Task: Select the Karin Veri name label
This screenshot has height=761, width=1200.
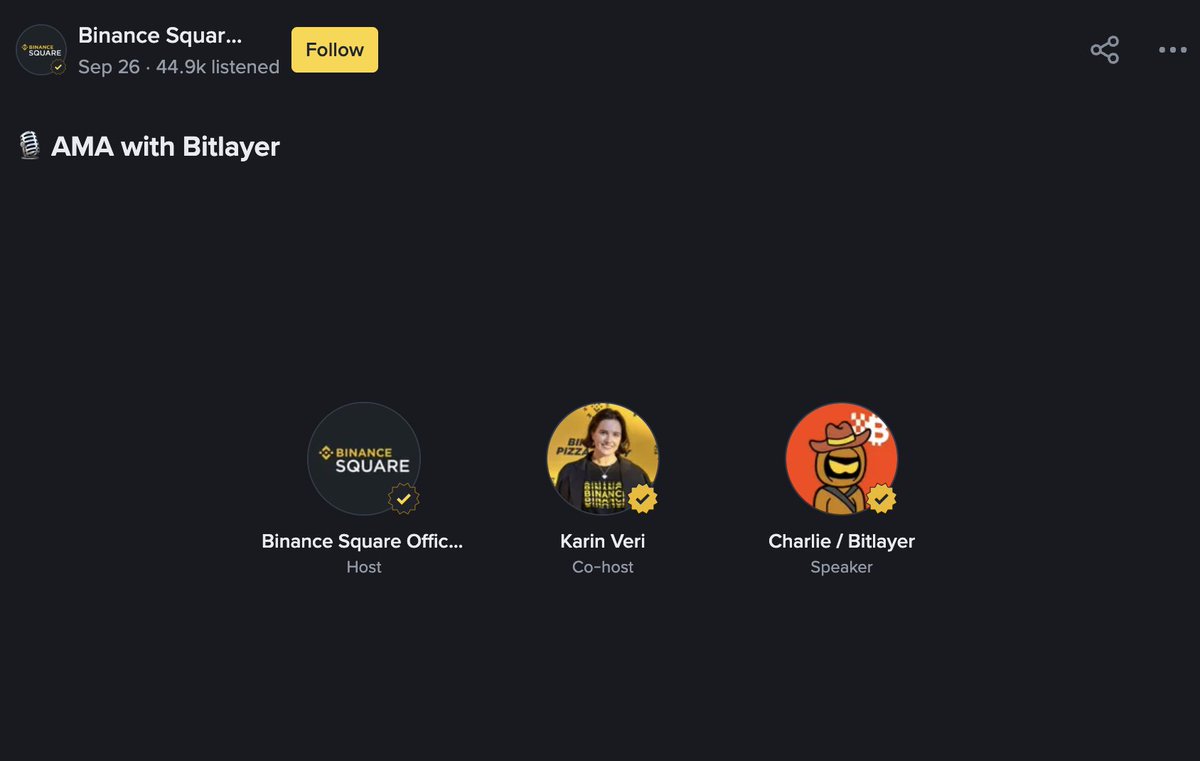Action: point(603,541)
